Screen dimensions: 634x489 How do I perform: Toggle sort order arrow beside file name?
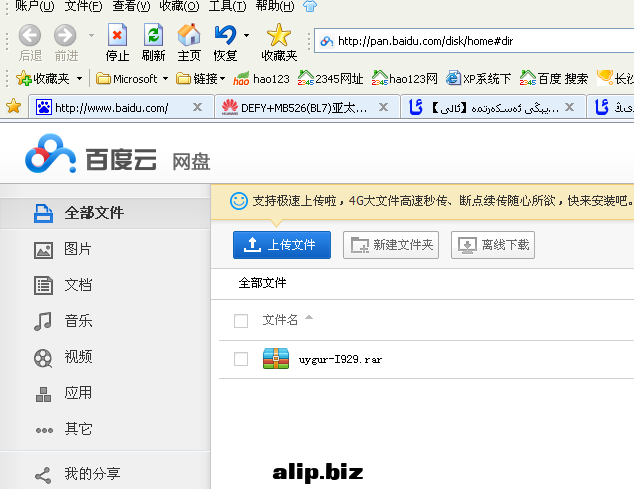[308, 319]
